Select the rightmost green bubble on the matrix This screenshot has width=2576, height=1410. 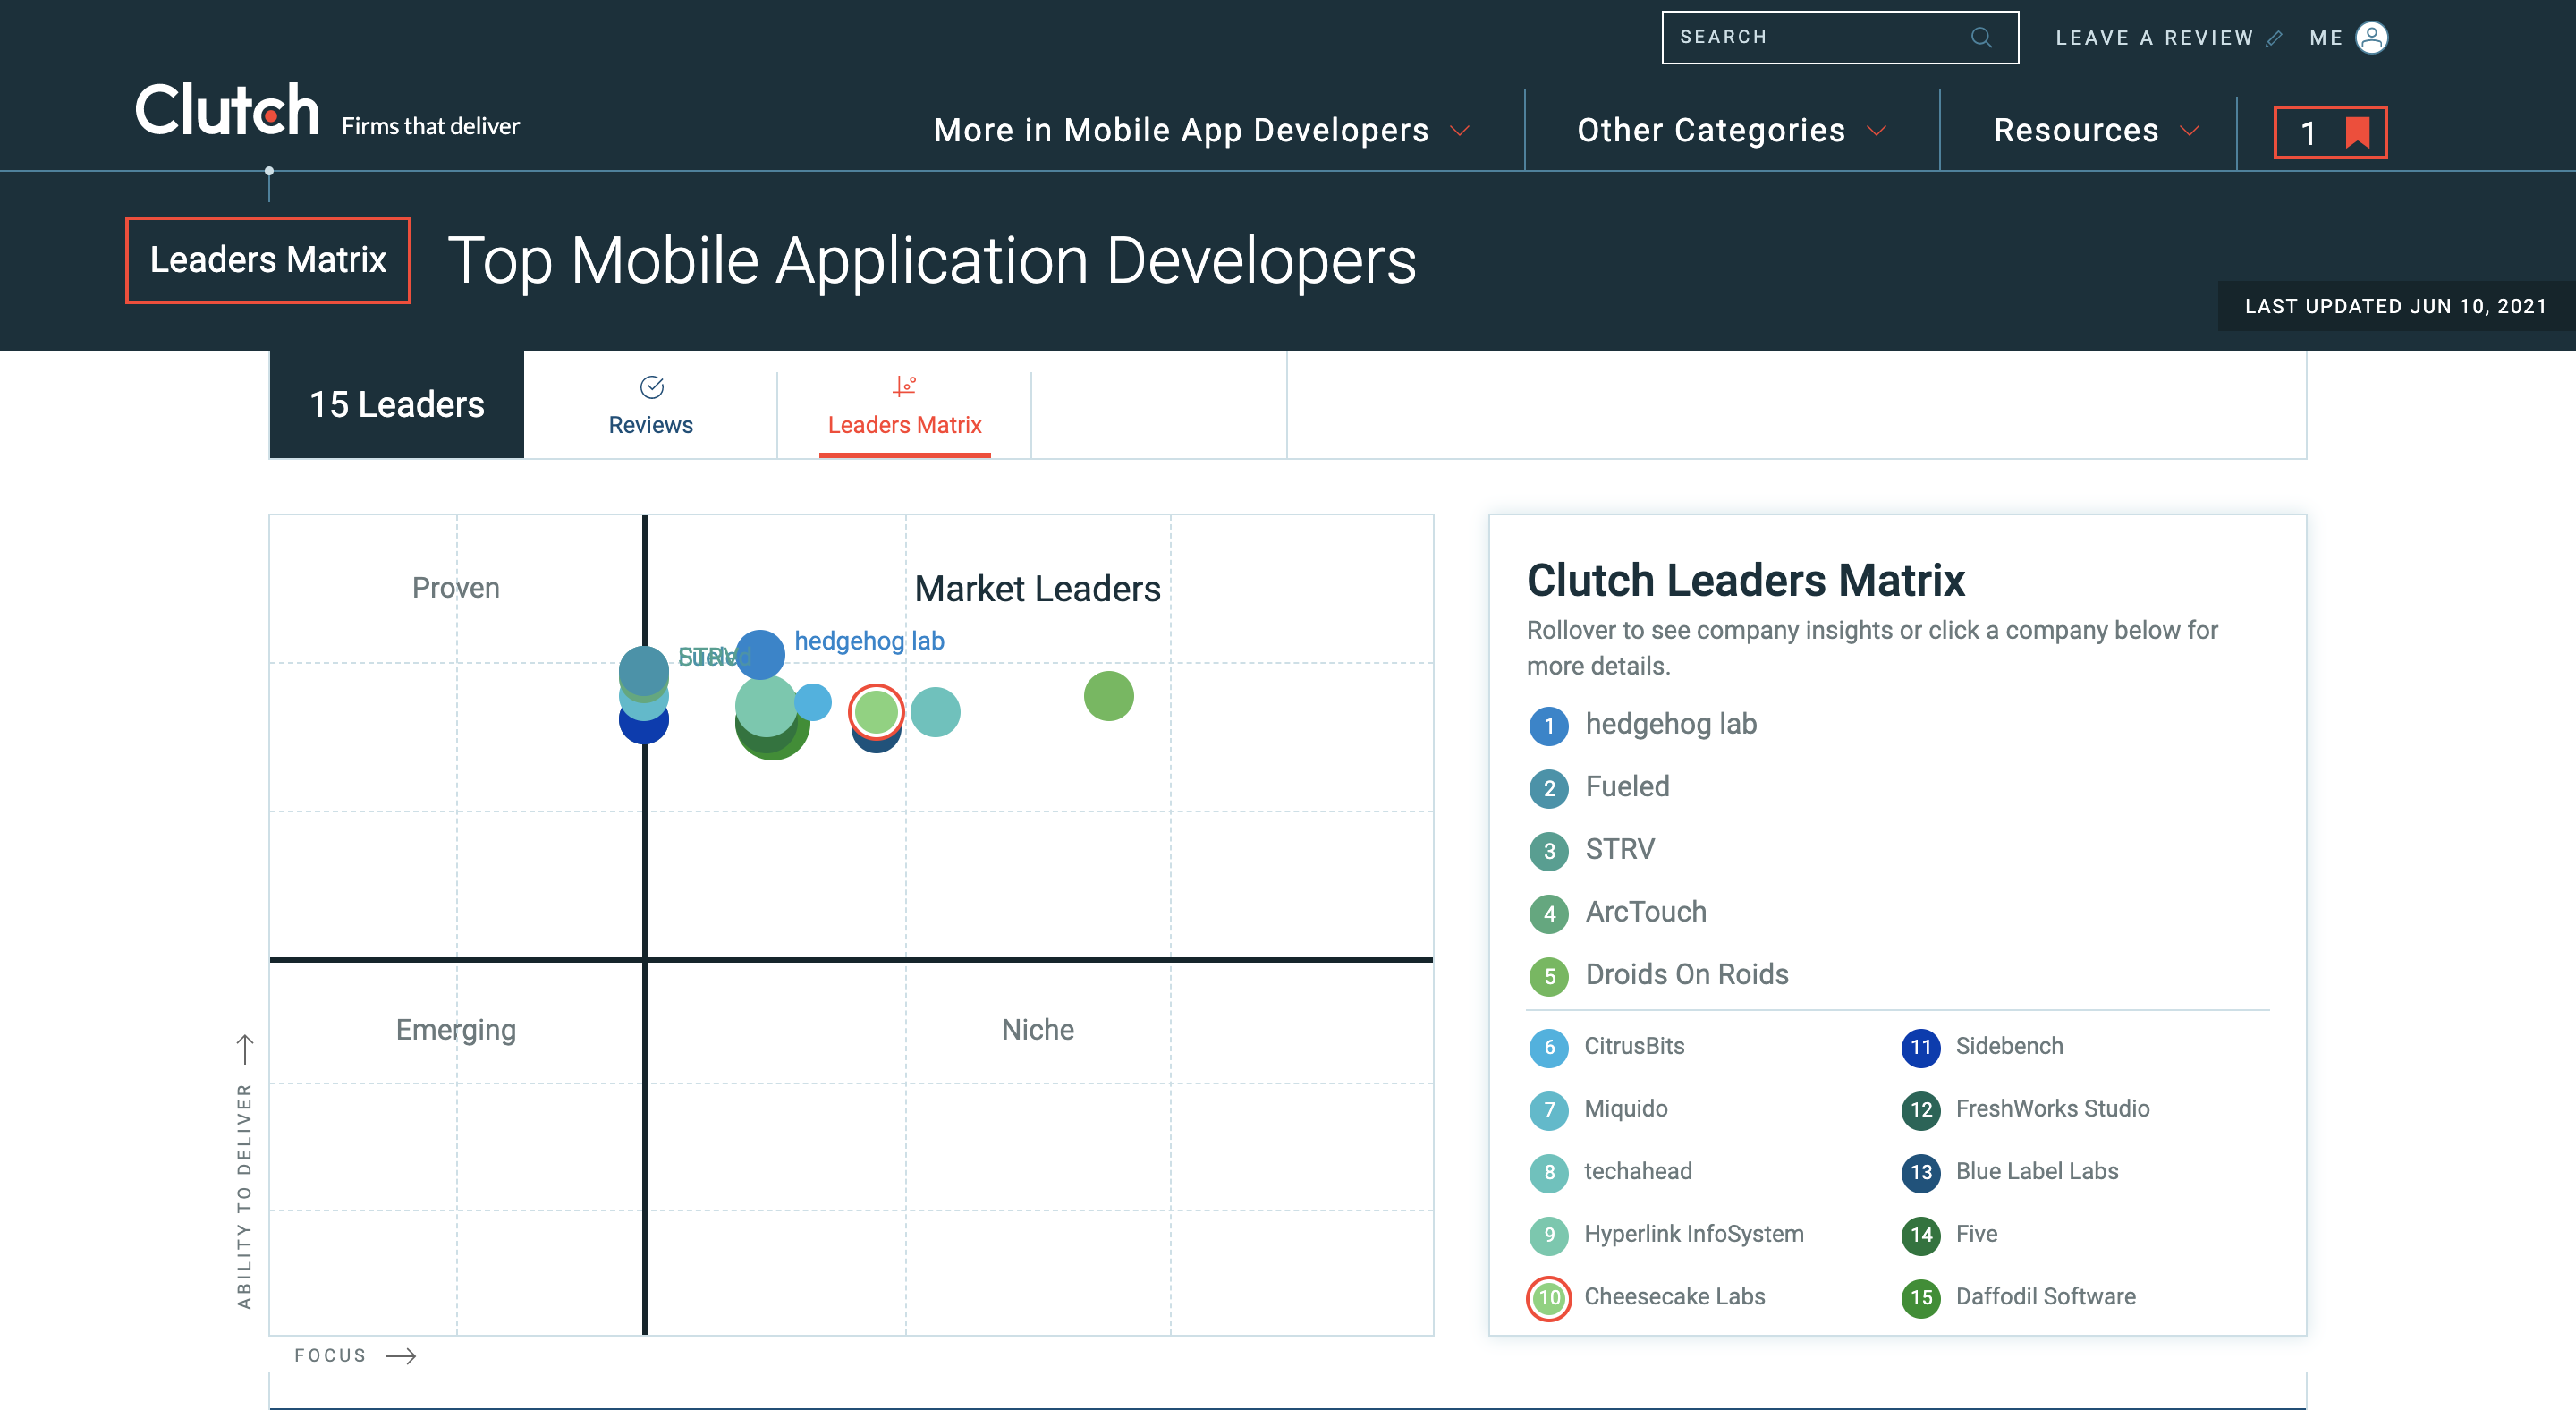pyautogui.click(x=1108, y=695)
